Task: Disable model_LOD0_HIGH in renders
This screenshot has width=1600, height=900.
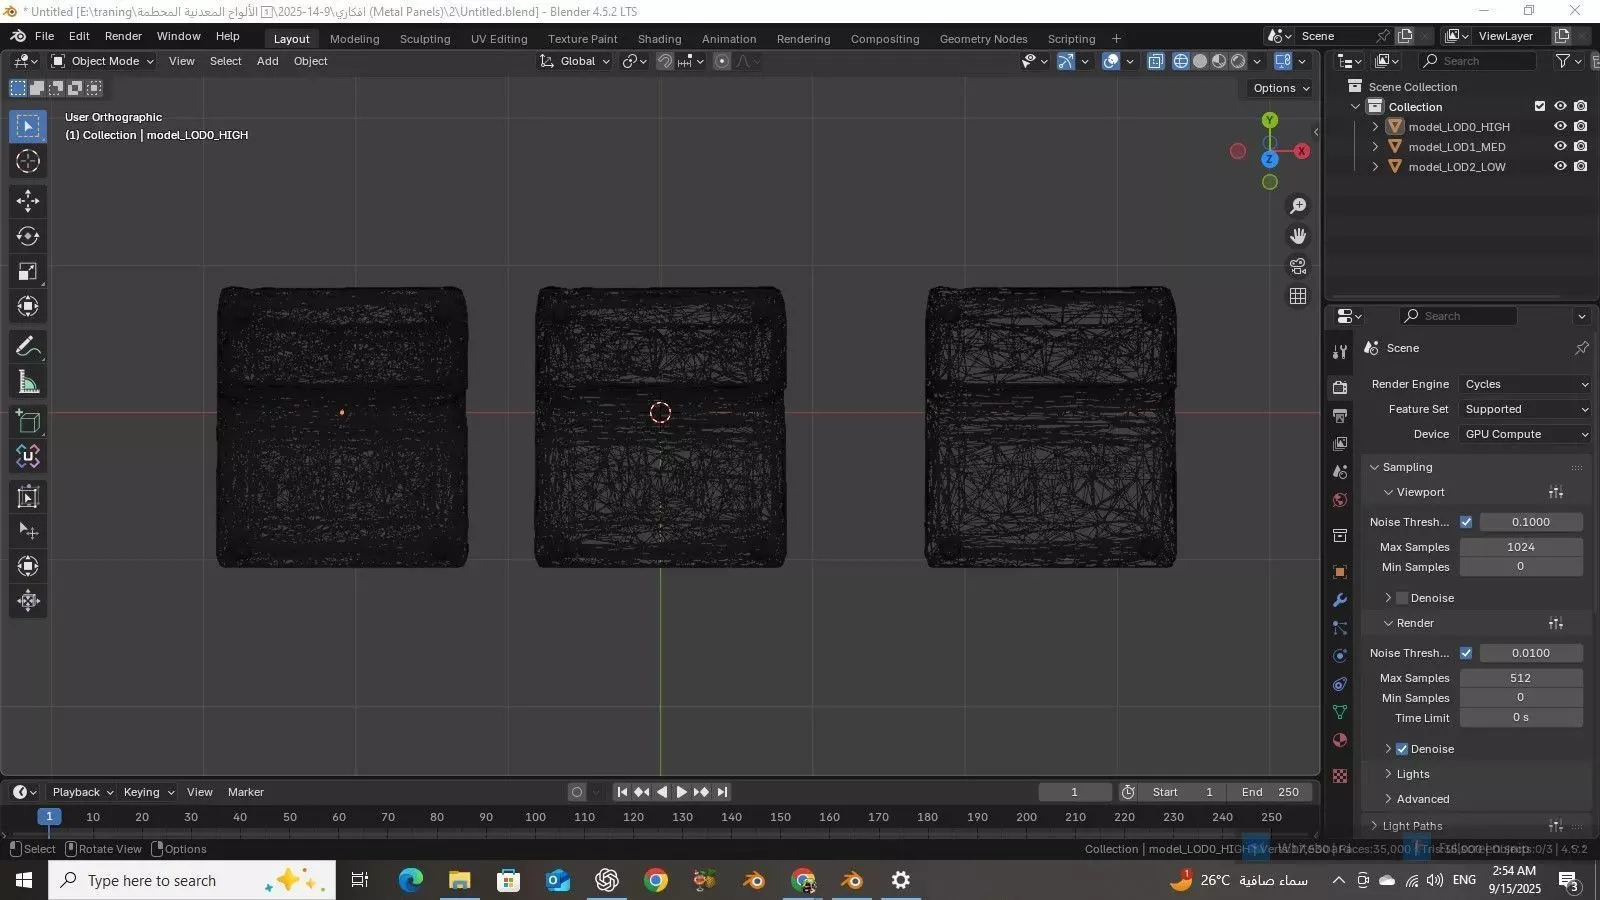Action: (x=1580, y=127)
